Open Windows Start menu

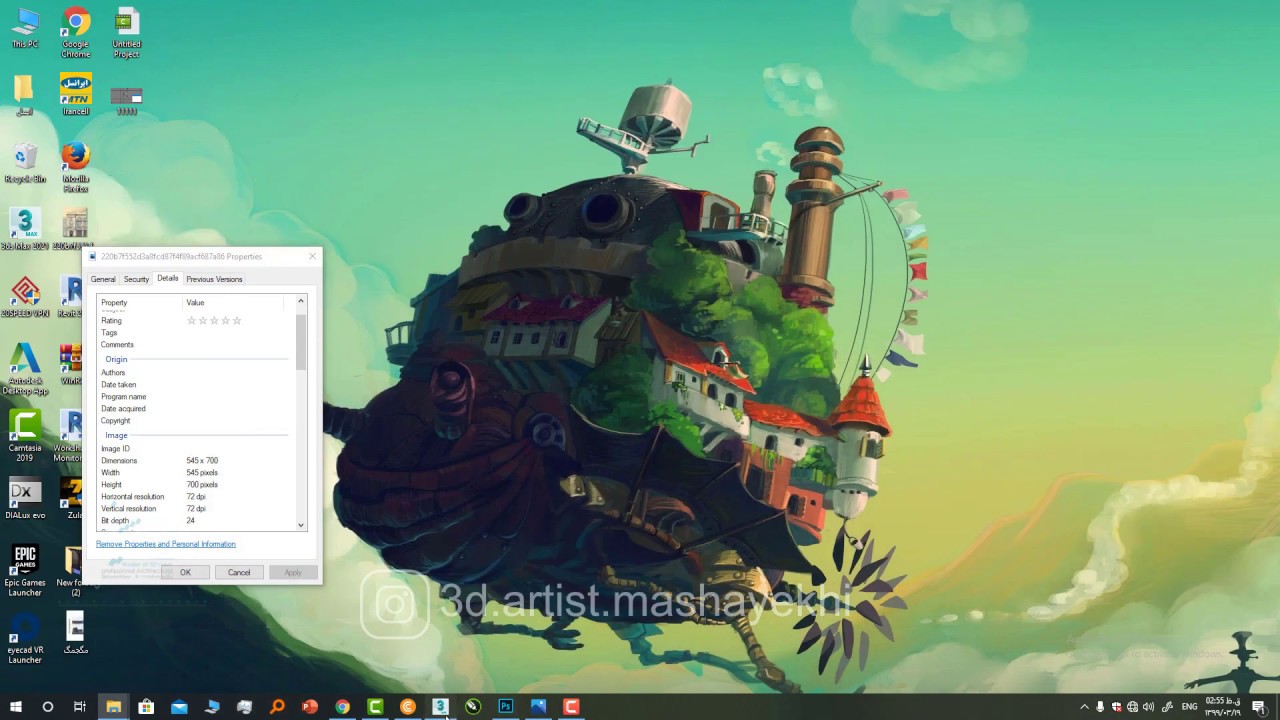coord(15,706)
